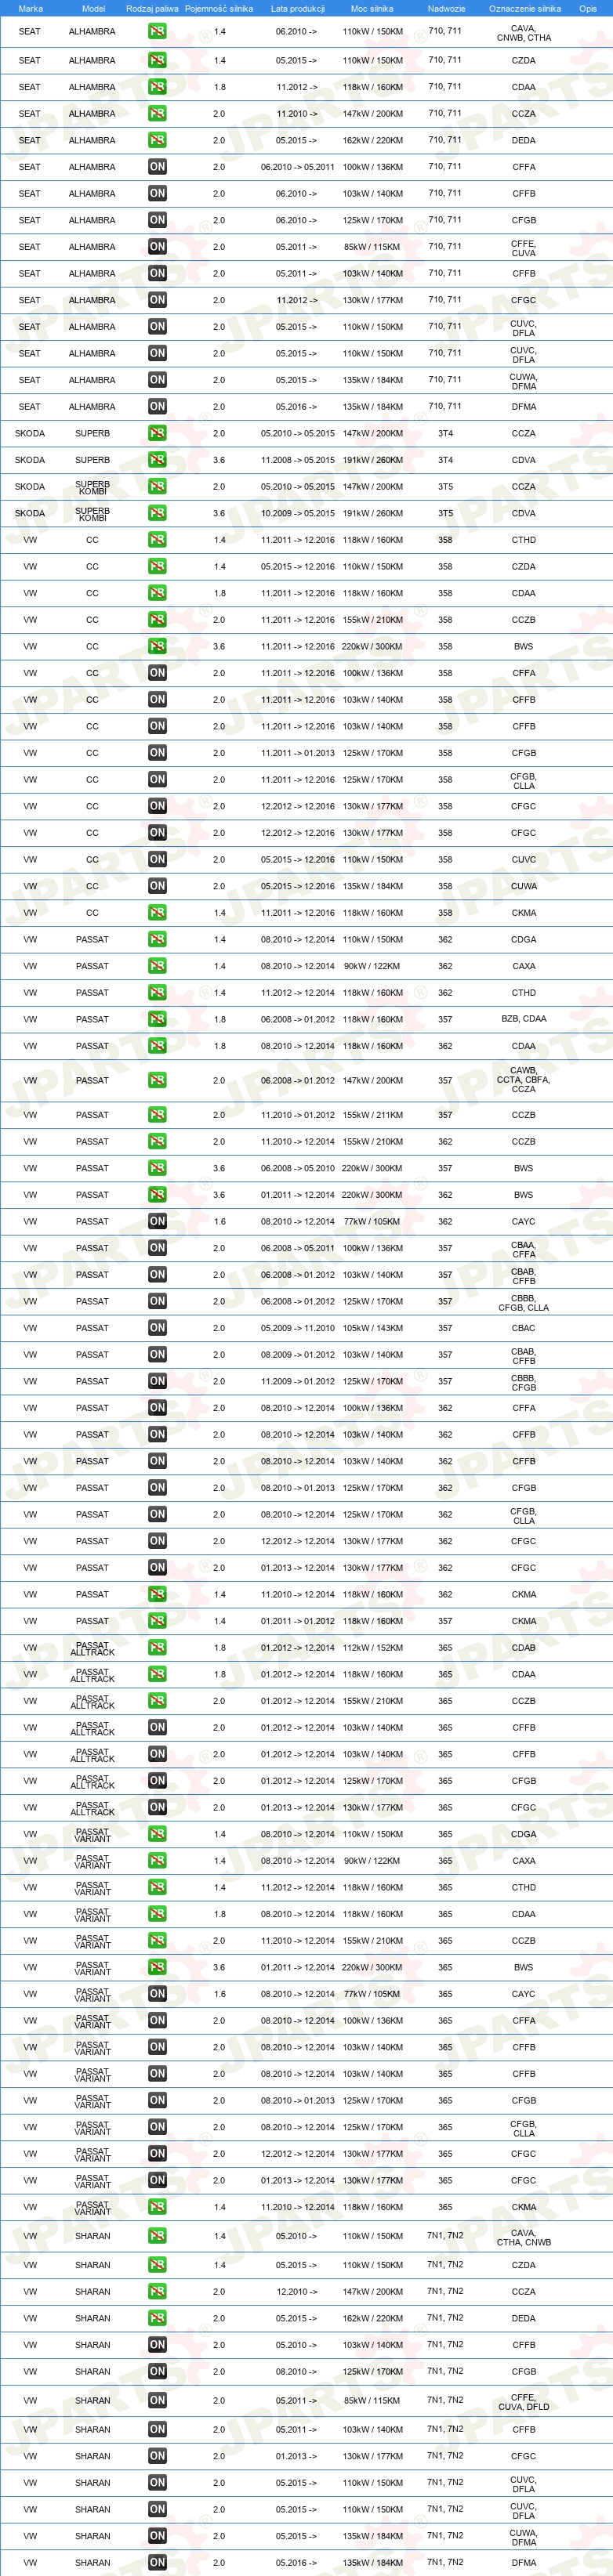This screenshot has height=2576, width=613.
Task: Click petrol icon in SEAT Alhambra DEDA row
Action: [x=157, y=140]
